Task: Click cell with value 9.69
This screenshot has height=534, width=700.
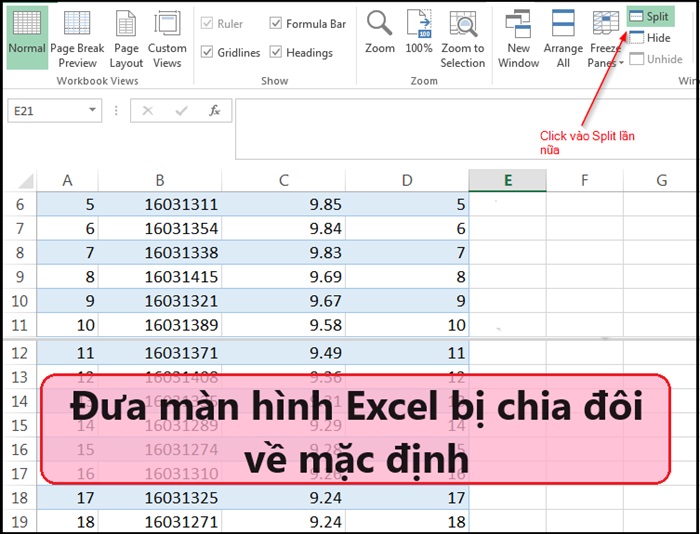Action: pyautogui.click(x=283, y=277)
